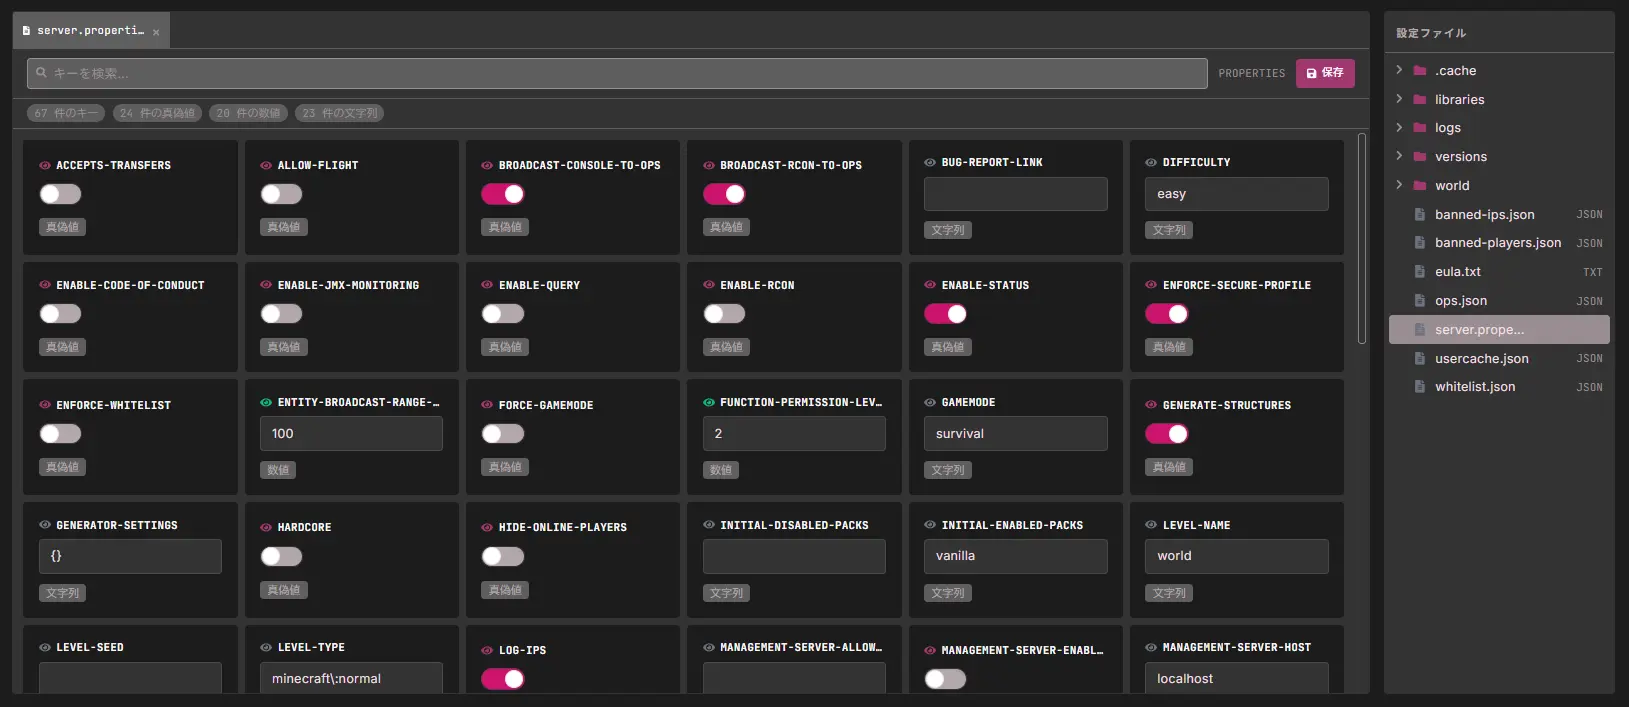Expand the world folder in the tree
The width and height of the screenshot is (1629, 707).
(1399, 185)
